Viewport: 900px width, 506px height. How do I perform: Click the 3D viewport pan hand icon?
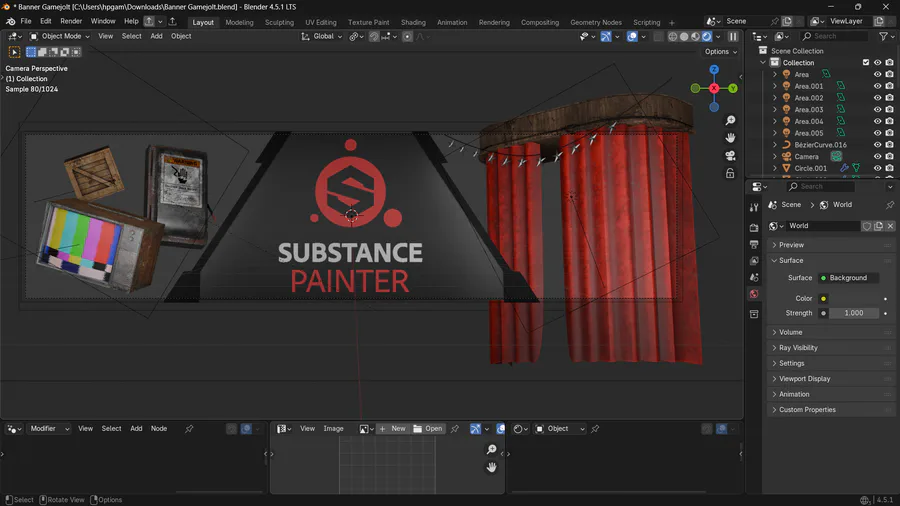(x=730, y=138)
